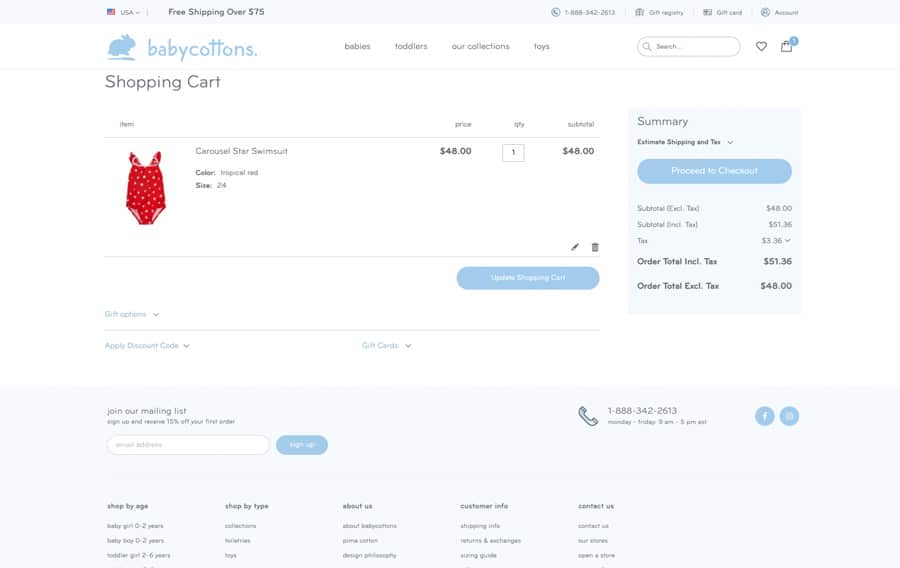Delete the swimsuit with trash icon
Screen dimensions: 900x568
point(595,247)
